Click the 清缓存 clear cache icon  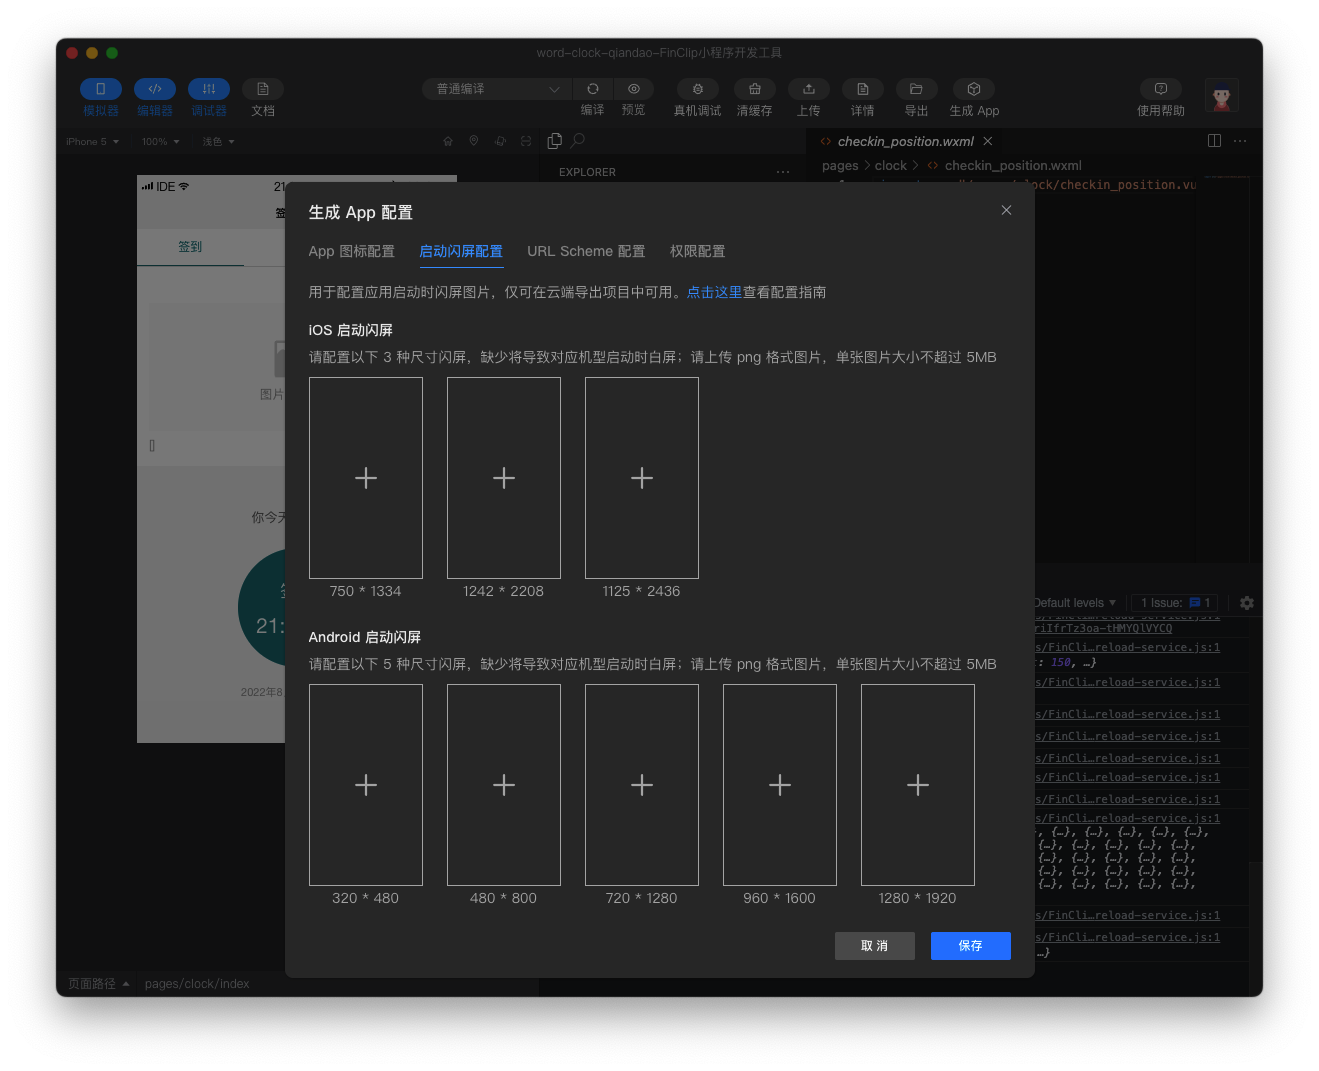click(754, 89)
